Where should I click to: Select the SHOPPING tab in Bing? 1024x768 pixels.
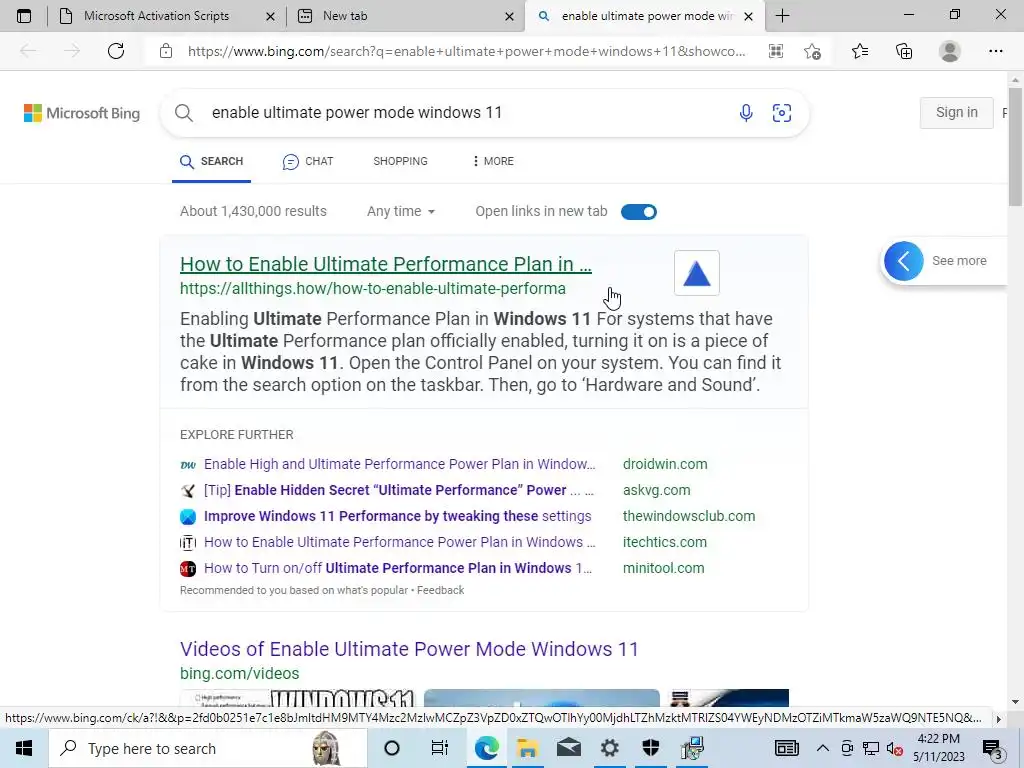coord(400,161)
